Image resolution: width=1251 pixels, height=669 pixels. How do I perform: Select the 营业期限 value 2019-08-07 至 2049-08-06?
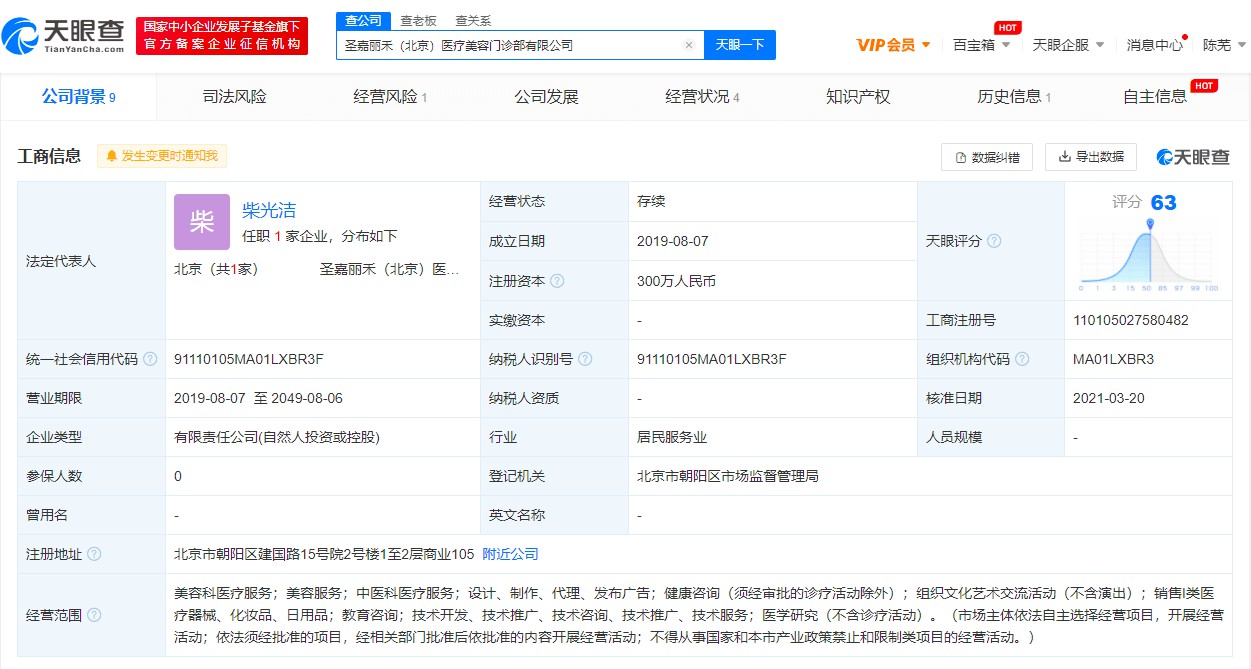tap(258, 398)
